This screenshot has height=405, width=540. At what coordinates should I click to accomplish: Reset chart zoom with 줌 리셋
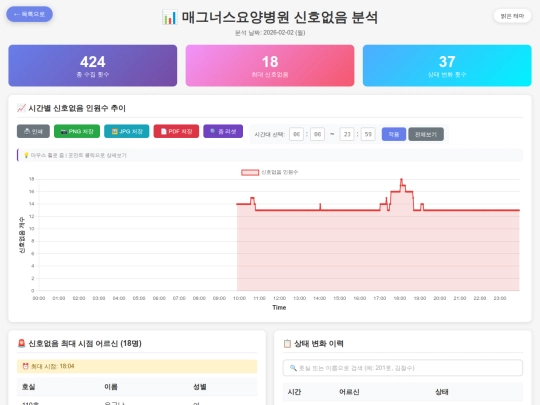tap(223, 131)
